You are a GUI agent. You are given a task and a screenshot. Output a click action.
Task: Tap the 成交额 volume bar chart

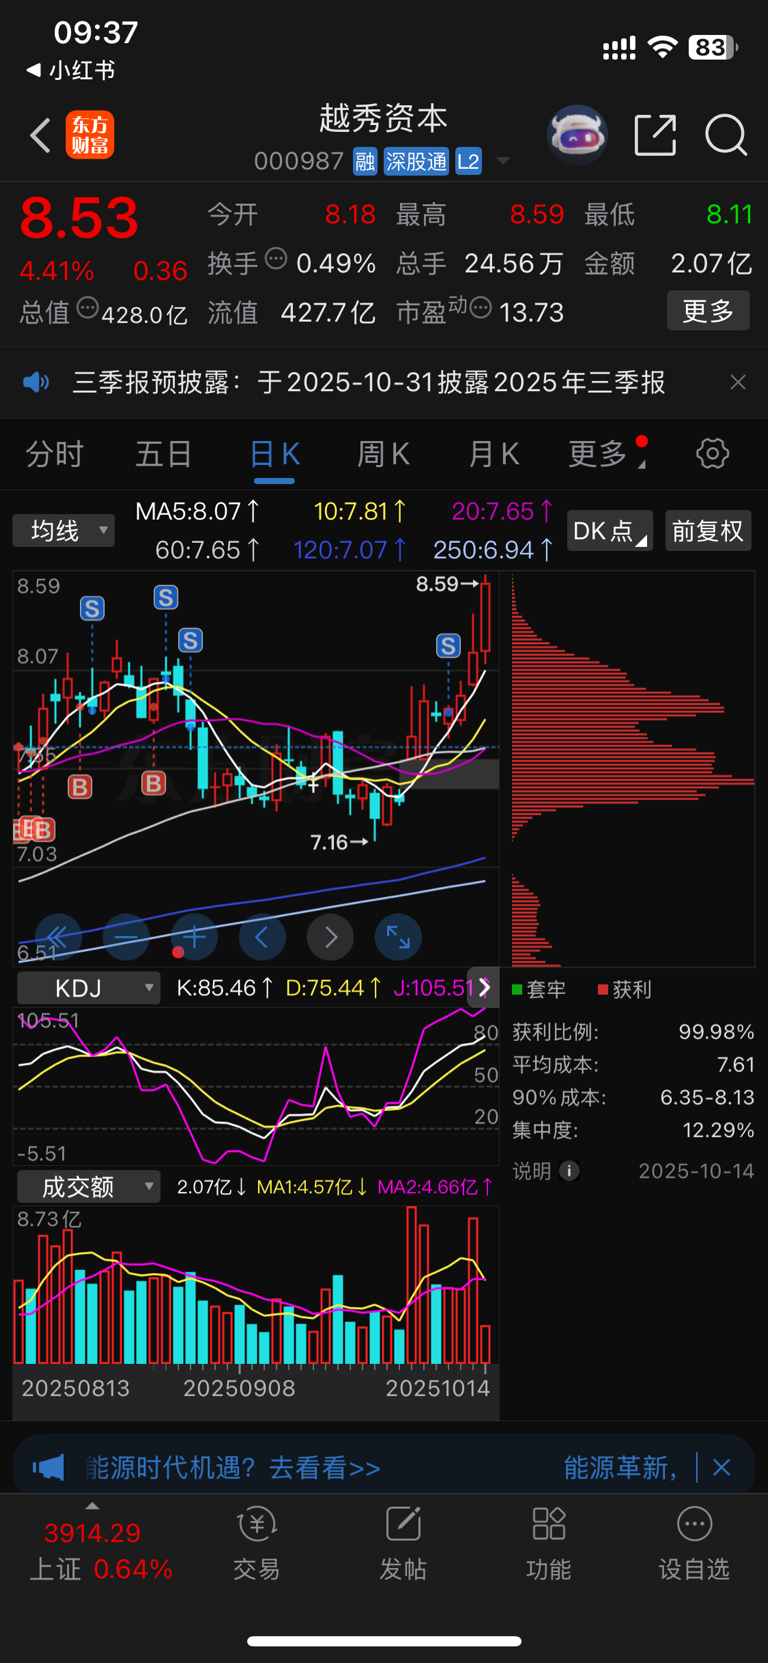tap(256, 1285)
